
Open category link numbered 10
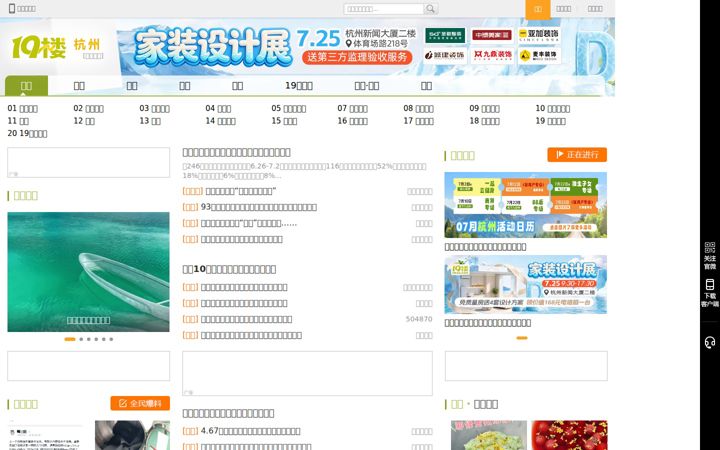click(552, 108)
